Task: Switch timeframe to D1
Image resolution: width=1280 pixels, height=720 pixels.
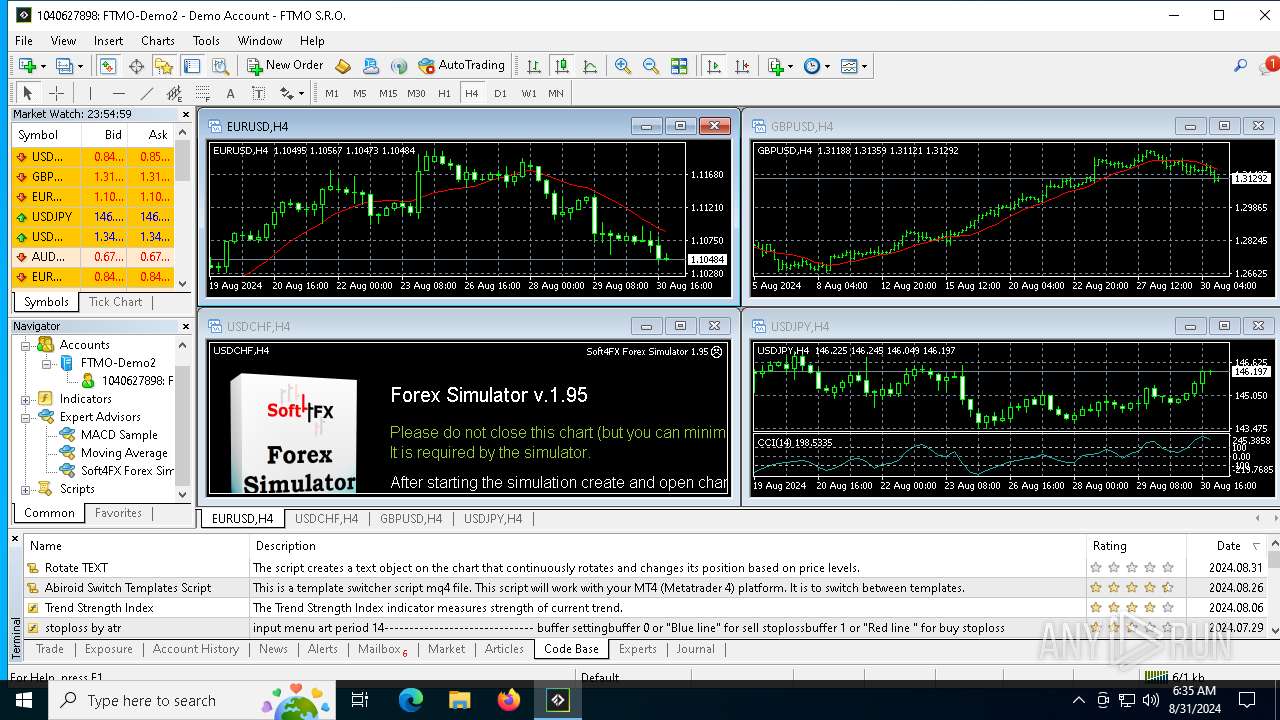Action: tap(500, 93)
